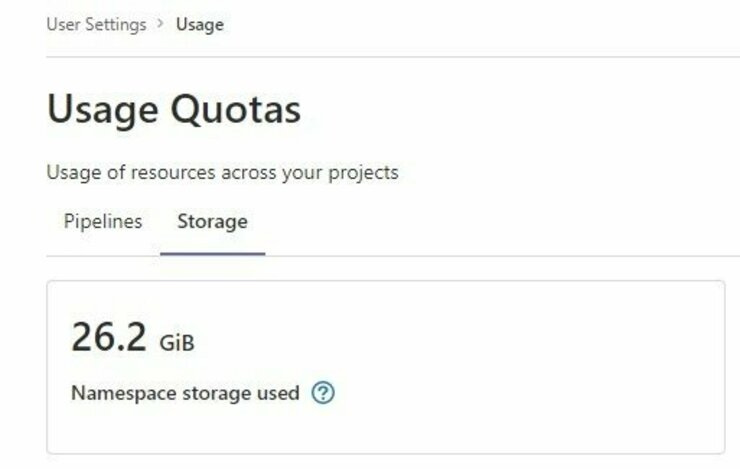Switch to the Pipelines tab

[x=103, y=221]
